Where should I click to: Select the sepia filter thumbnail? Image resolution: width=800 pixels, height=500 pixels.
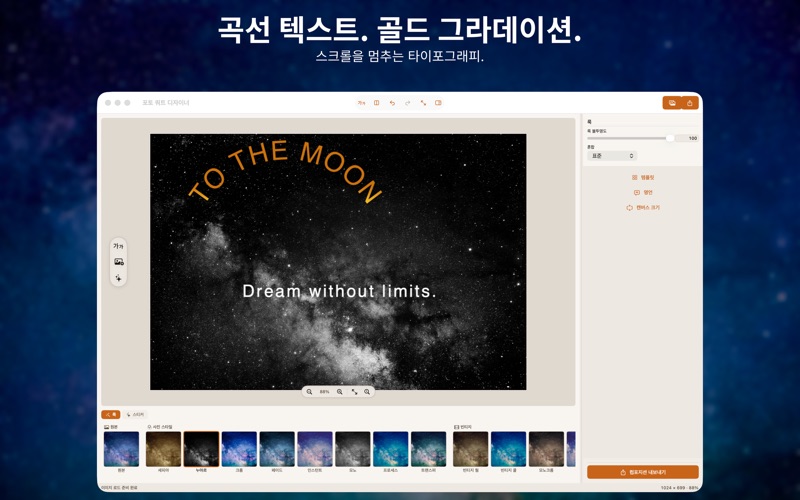pos(163,449)
